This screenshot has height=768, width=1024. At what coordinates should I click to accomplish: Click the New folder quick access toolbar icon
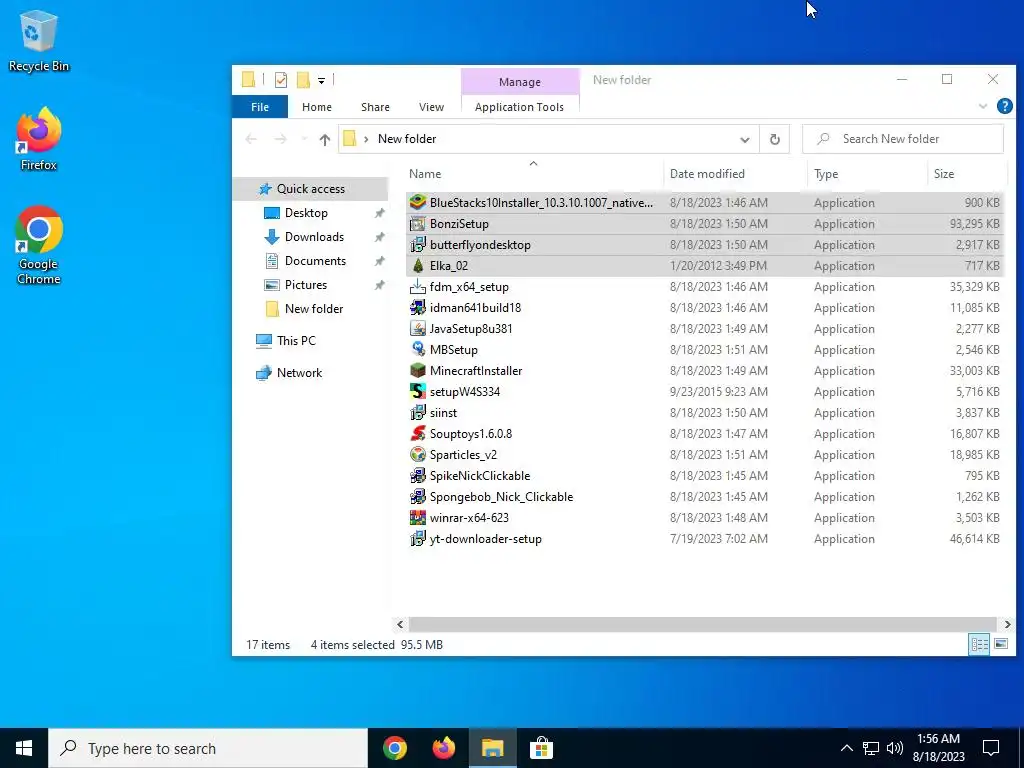tap(303, 80)
